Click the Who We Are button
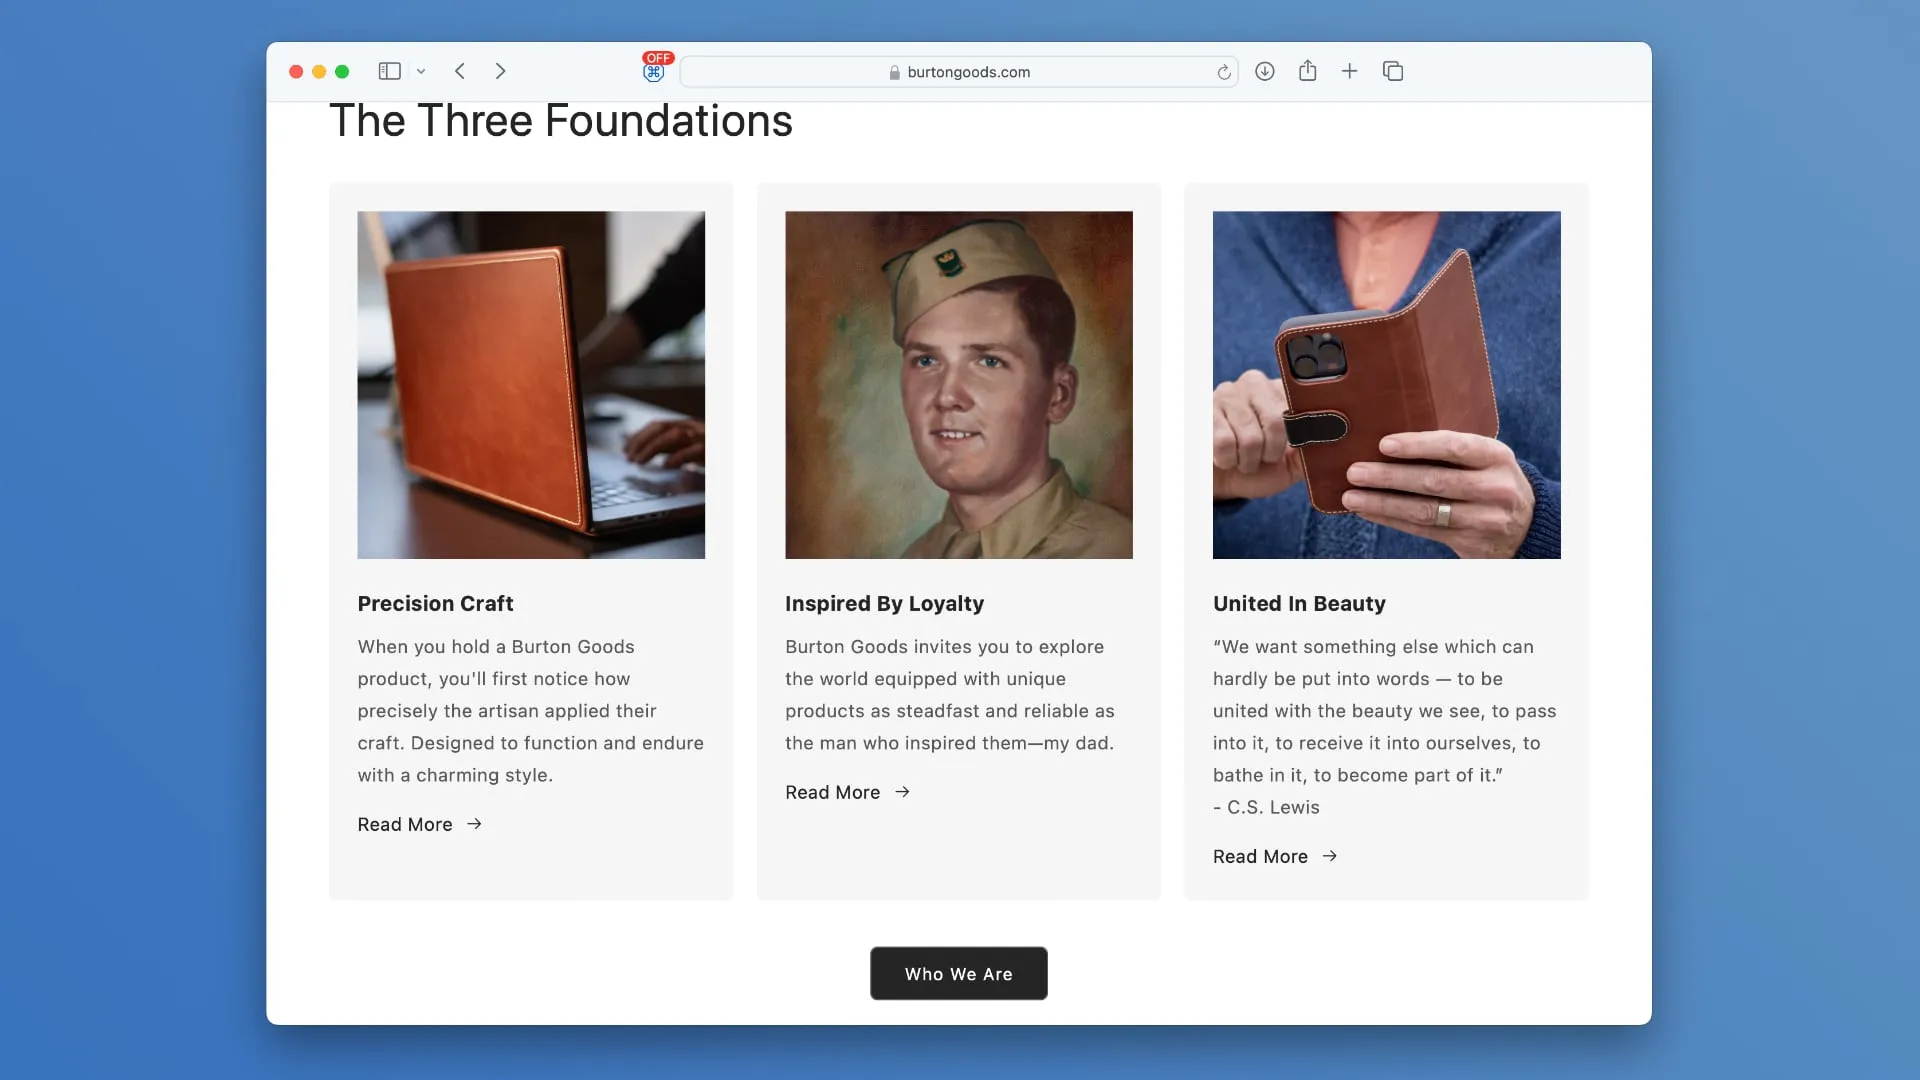Screen dimensions: 1920x1080 click(x=959, y=973)
